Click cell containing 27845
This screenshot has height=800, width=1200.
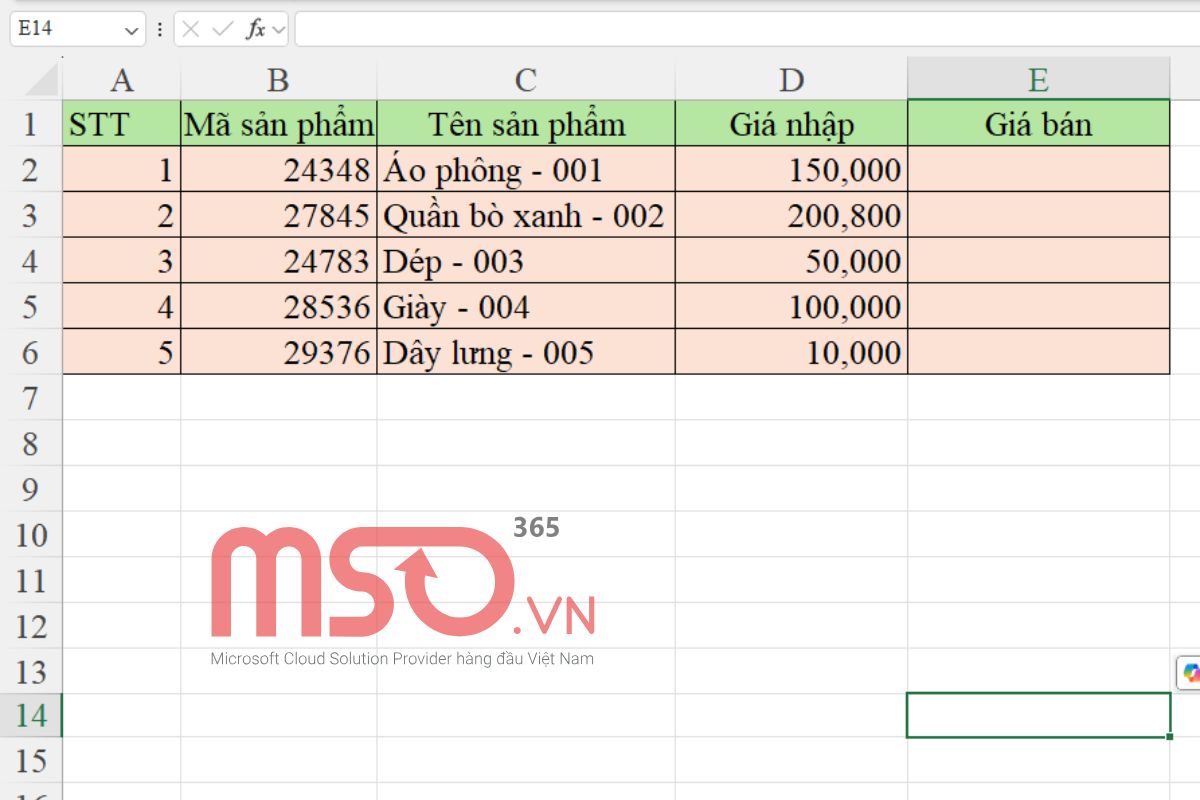[x=279, y=216]
